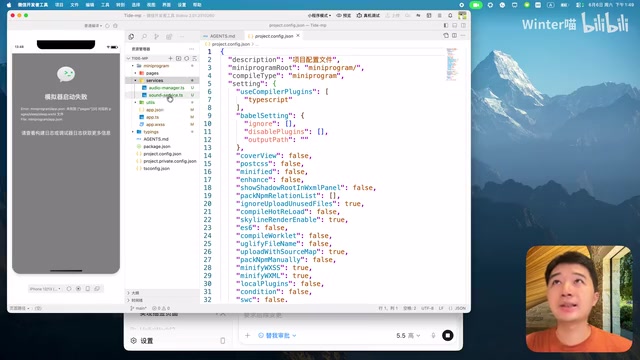
Task: Click the refresh explorer icon
Action: pos(187,58)
